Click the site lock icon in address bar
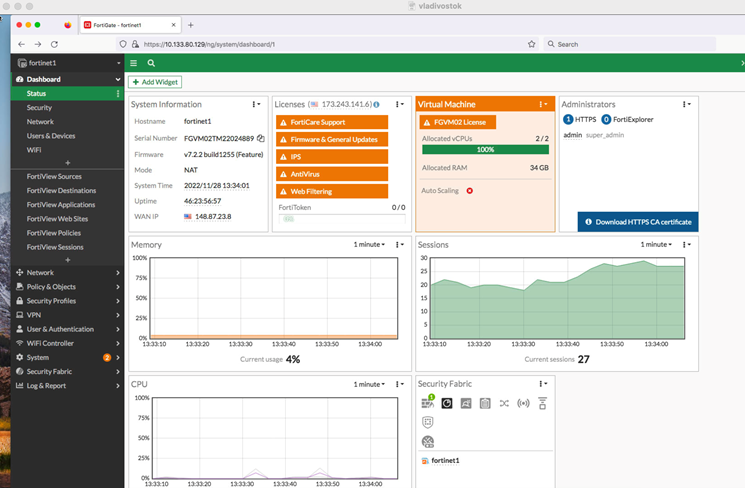 (x=135, y=44)
